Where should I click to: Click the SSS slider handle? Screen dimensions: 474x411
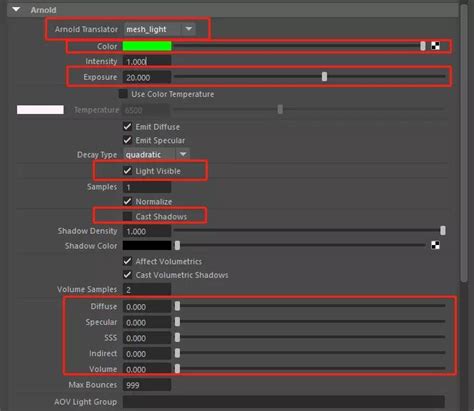(x=177, y=337)
